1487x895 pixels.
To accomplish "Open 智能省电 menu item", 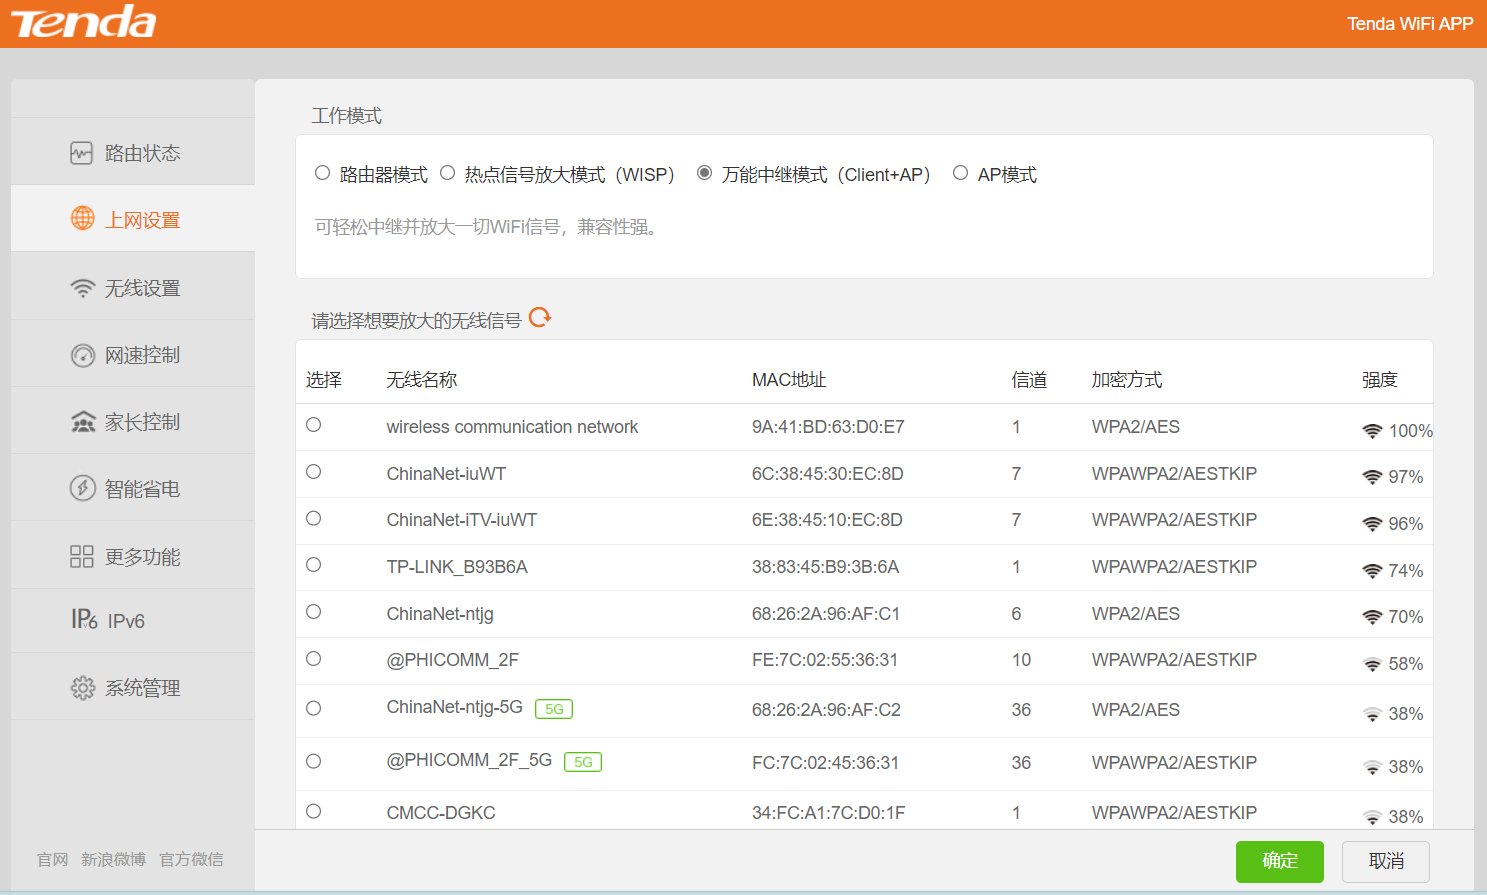I will pyautogui.click(x=133, y=488).
